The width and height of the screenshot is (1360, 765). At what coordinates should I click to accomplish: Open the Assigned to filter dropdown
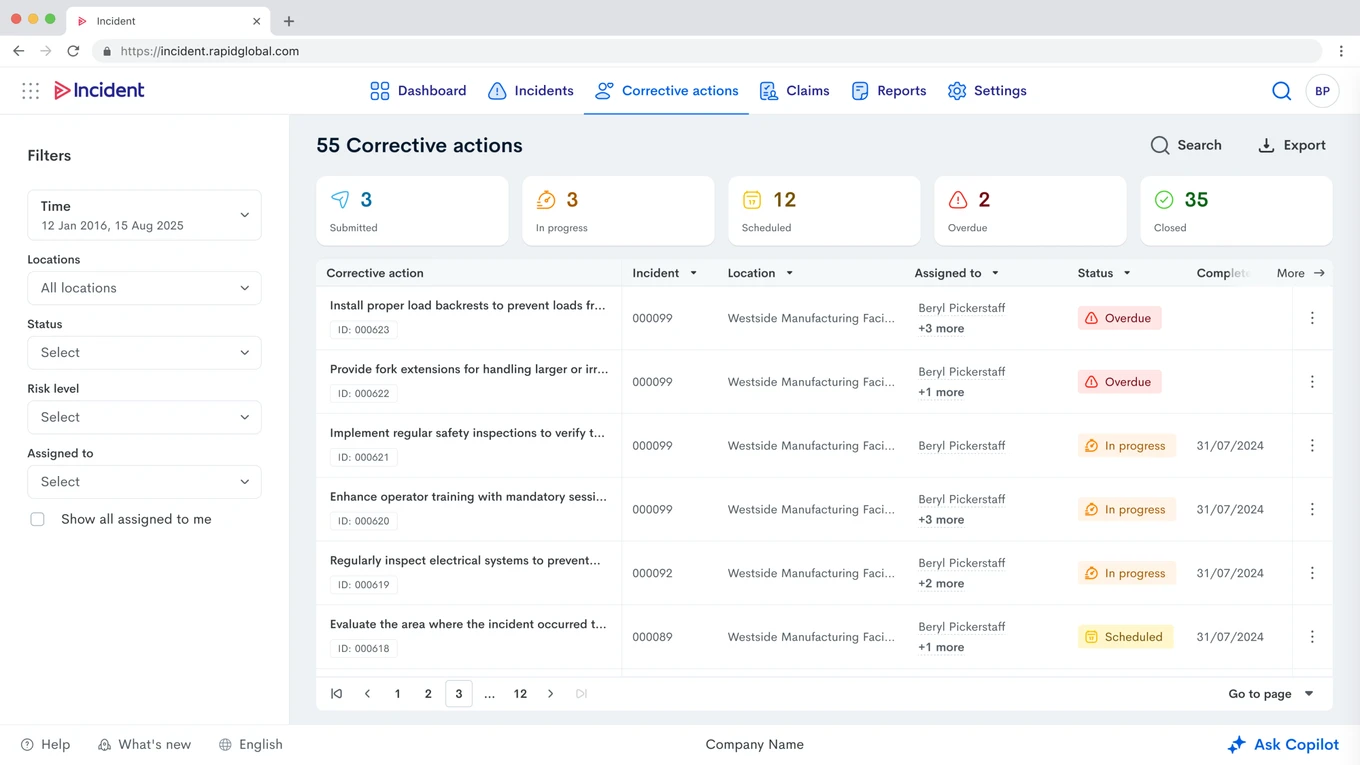[144, 482]
